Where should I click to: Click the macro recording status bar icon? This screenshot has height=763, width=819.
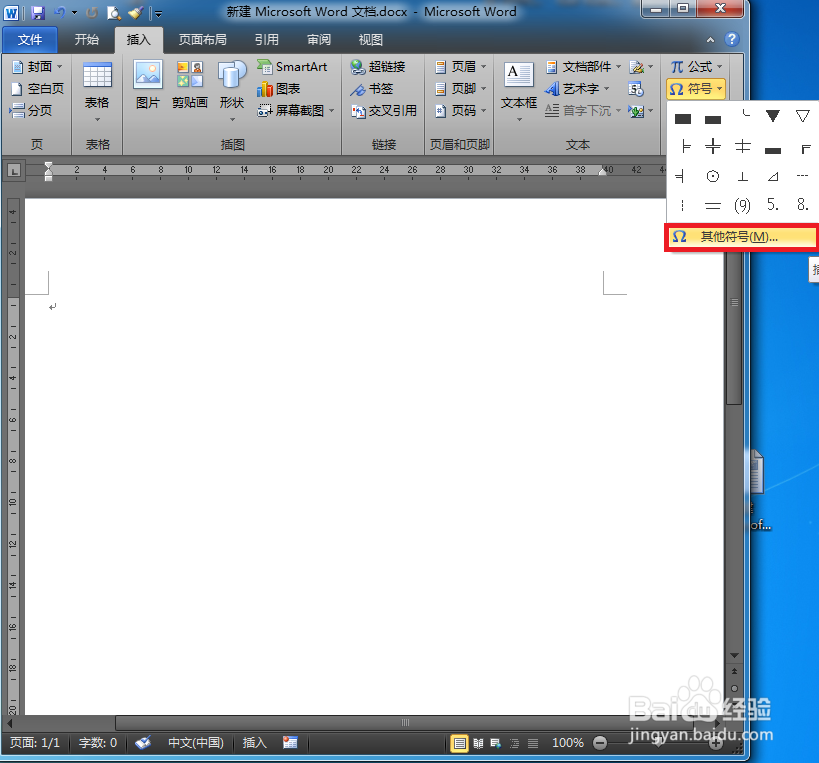290,743
